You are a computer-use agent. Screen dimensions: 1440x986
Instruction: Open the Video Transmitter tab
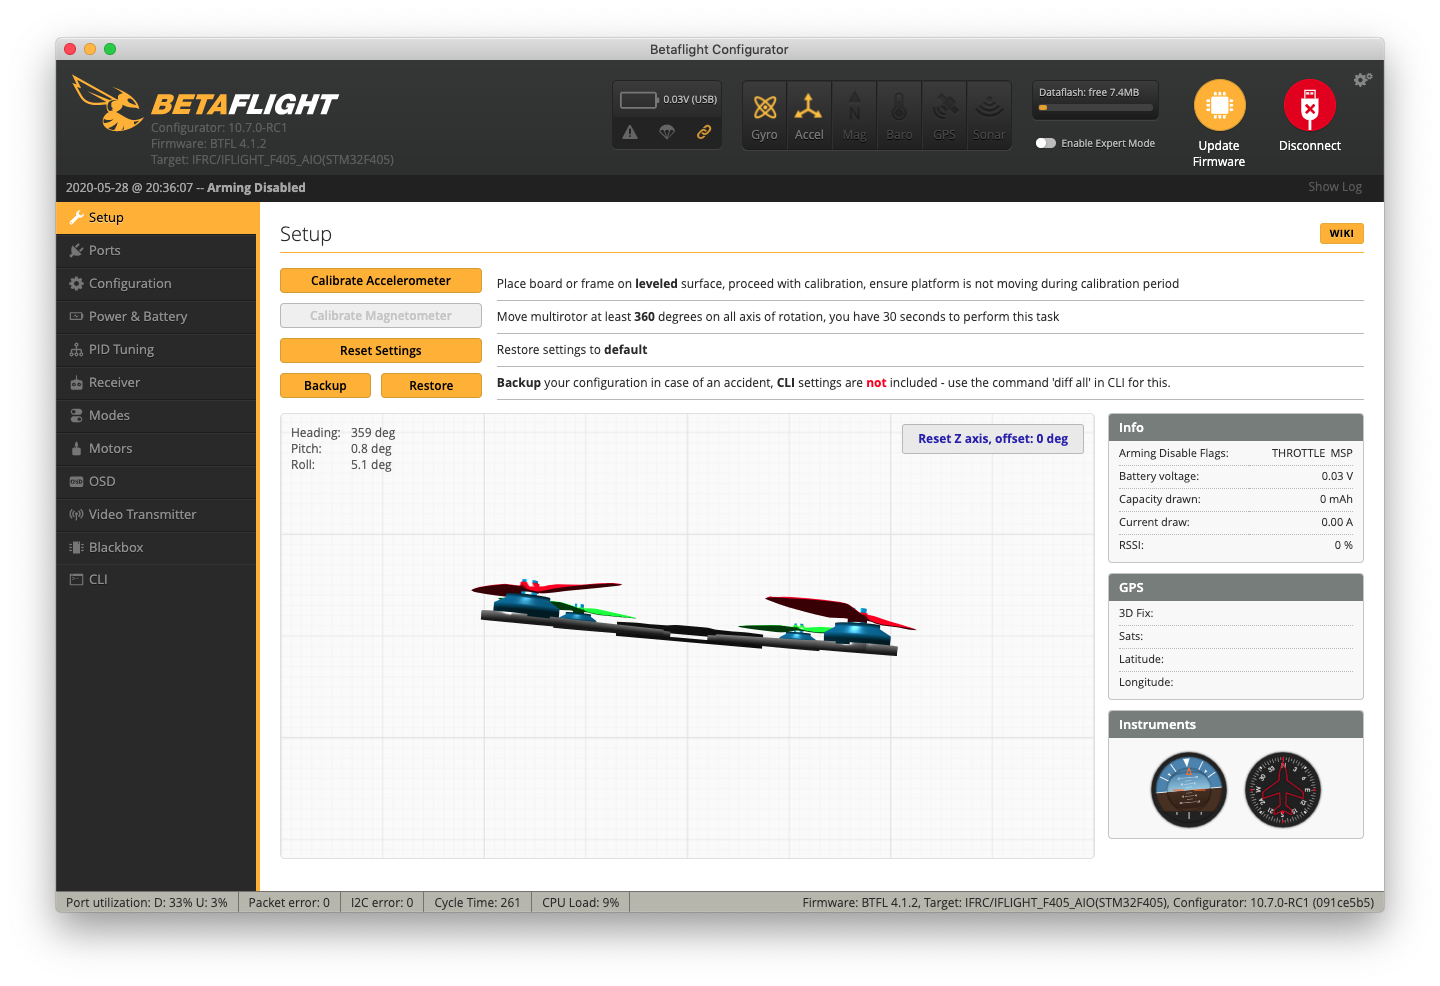point(157,515)
